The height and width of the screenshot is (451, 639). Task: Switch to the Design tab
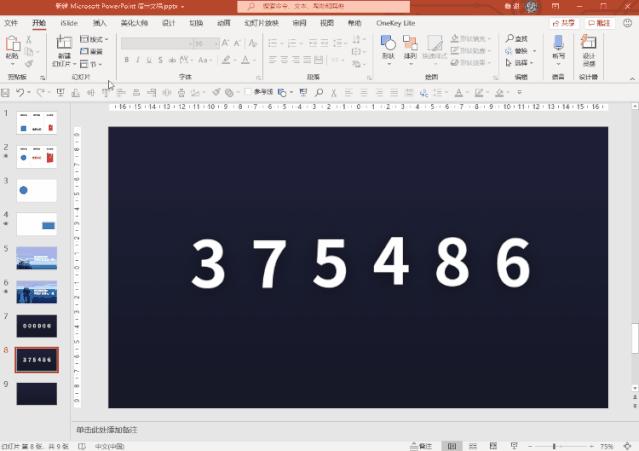[x=168, y=23]
